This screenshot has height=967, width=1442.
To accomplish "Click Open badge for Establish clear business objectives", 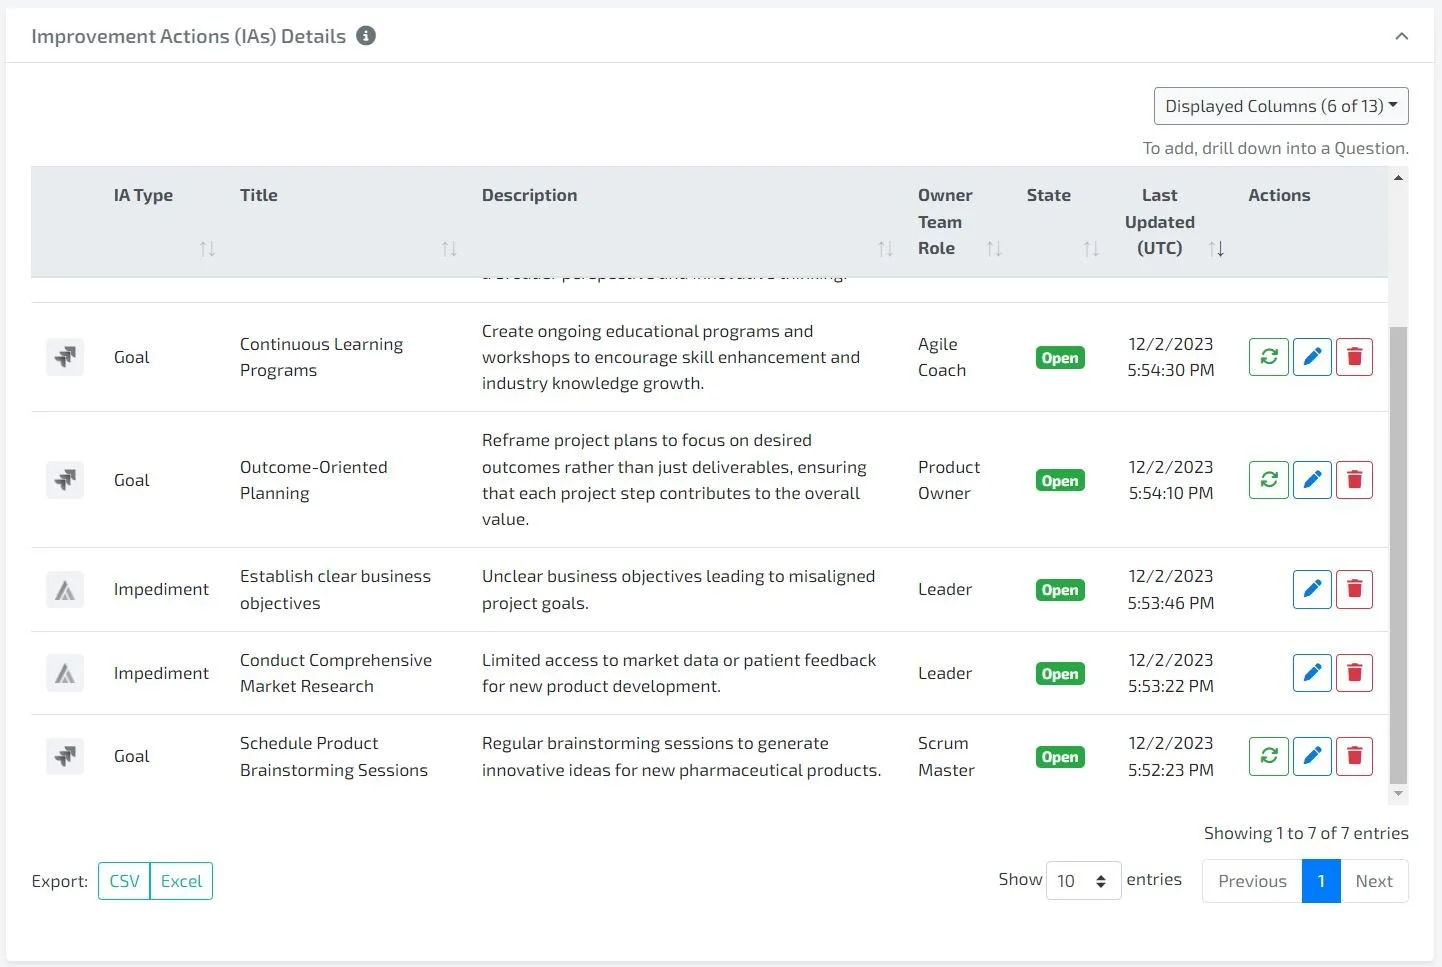I will 1060,590.
